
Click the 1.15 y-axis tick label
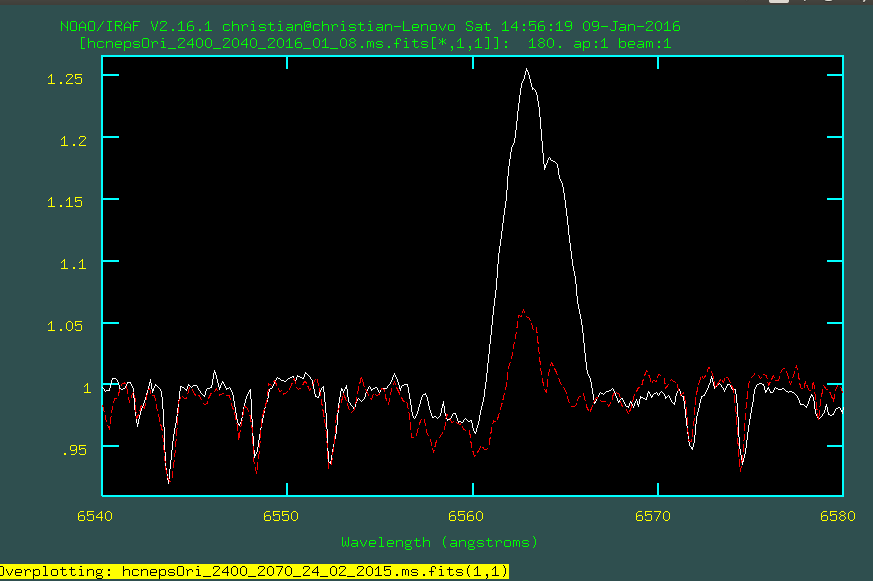pyautogui.click(x=68, y=201)
